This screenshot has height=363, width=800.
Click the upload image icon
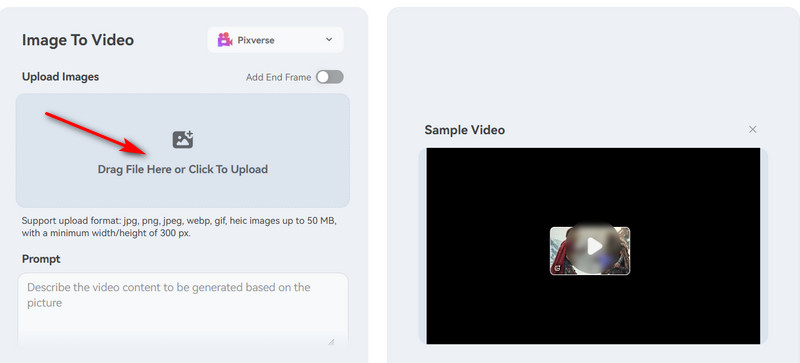click(x=183, y=139)
